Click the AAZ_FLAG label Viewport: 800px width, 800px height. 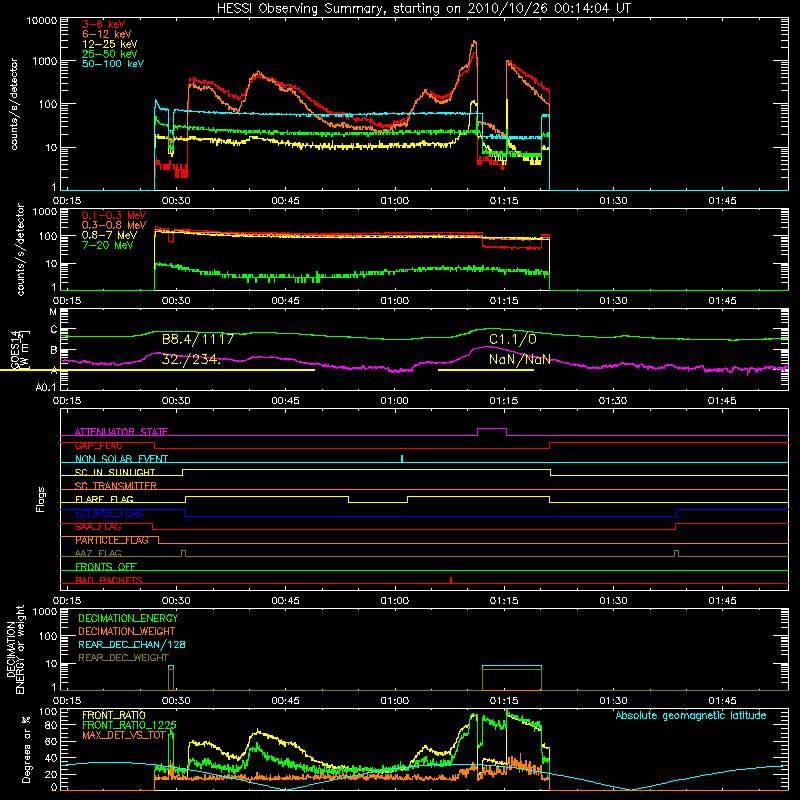98,553
